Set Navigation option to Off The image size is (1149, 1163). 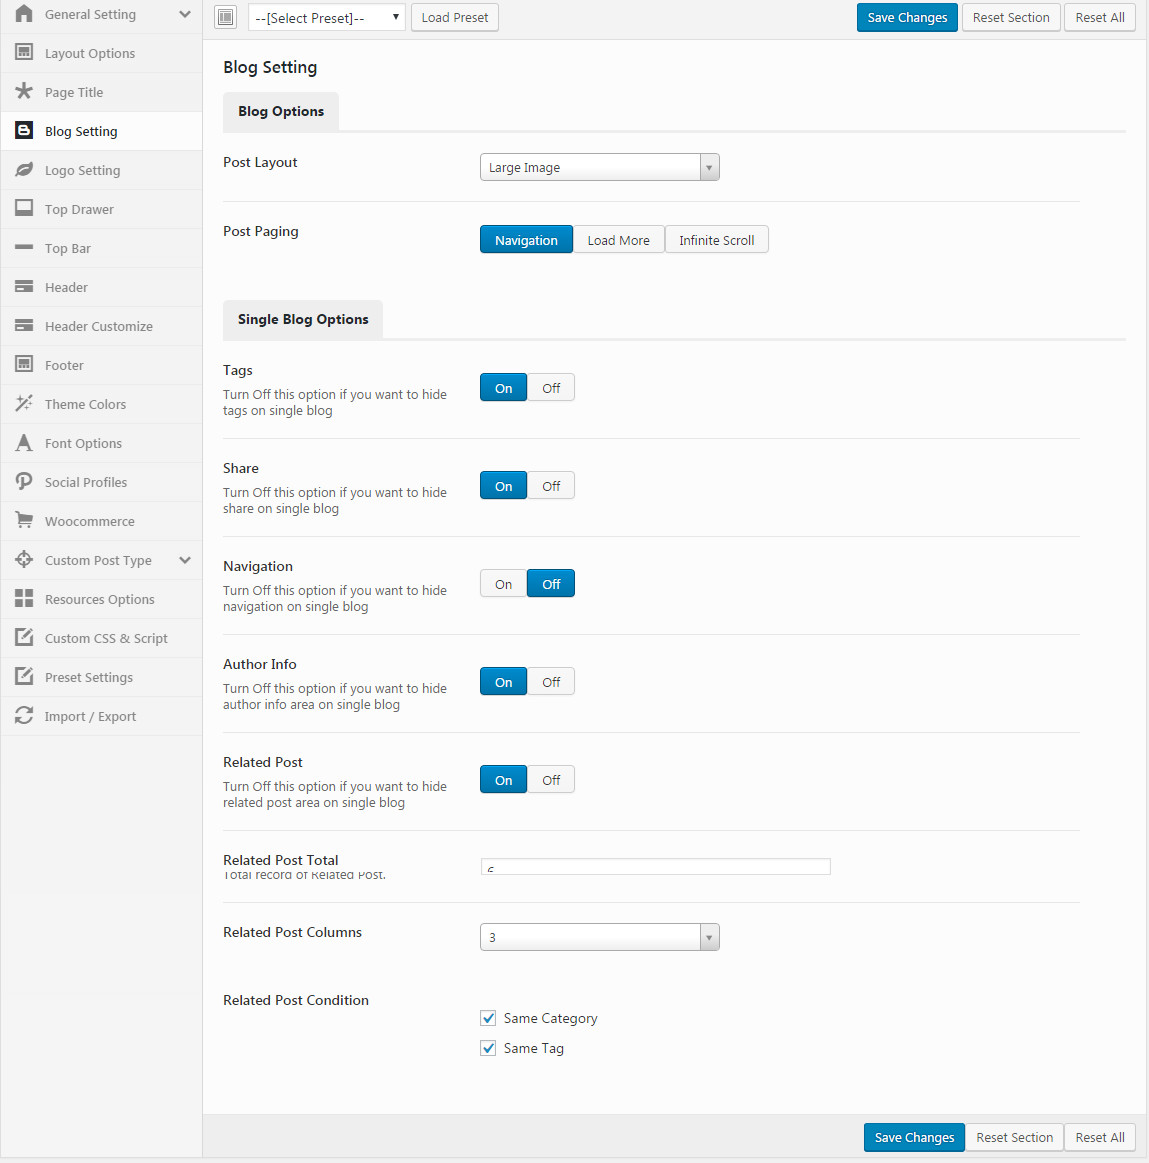click(551, 584)
